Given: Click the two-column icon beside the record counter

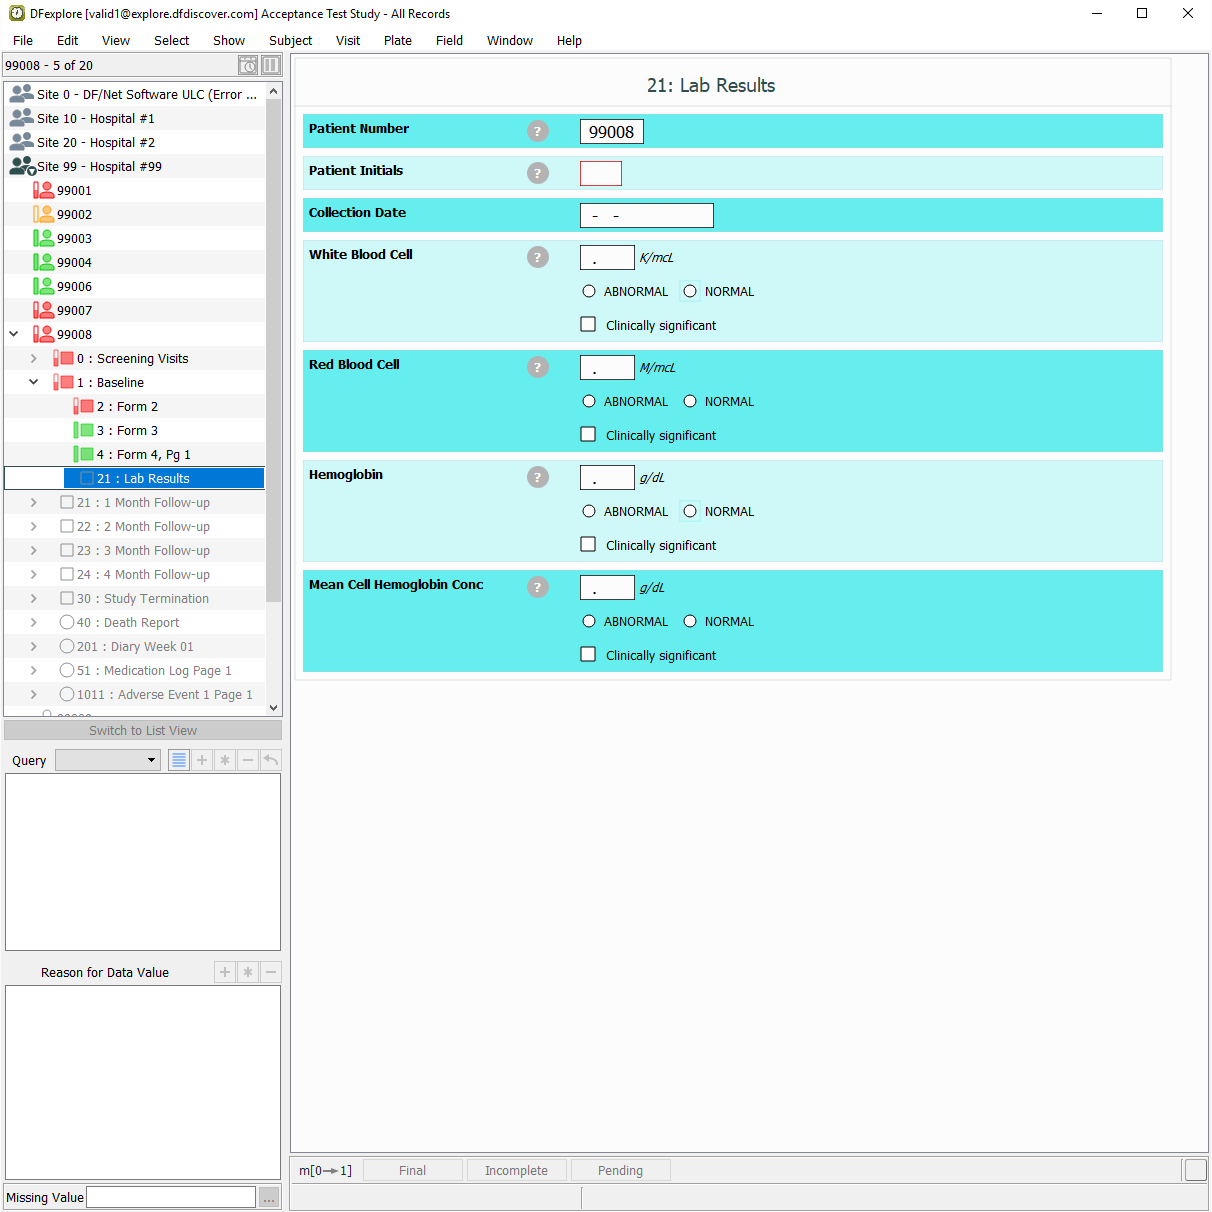Looking at the screenshot, I should pyautogui.click(x=271, y=65).
